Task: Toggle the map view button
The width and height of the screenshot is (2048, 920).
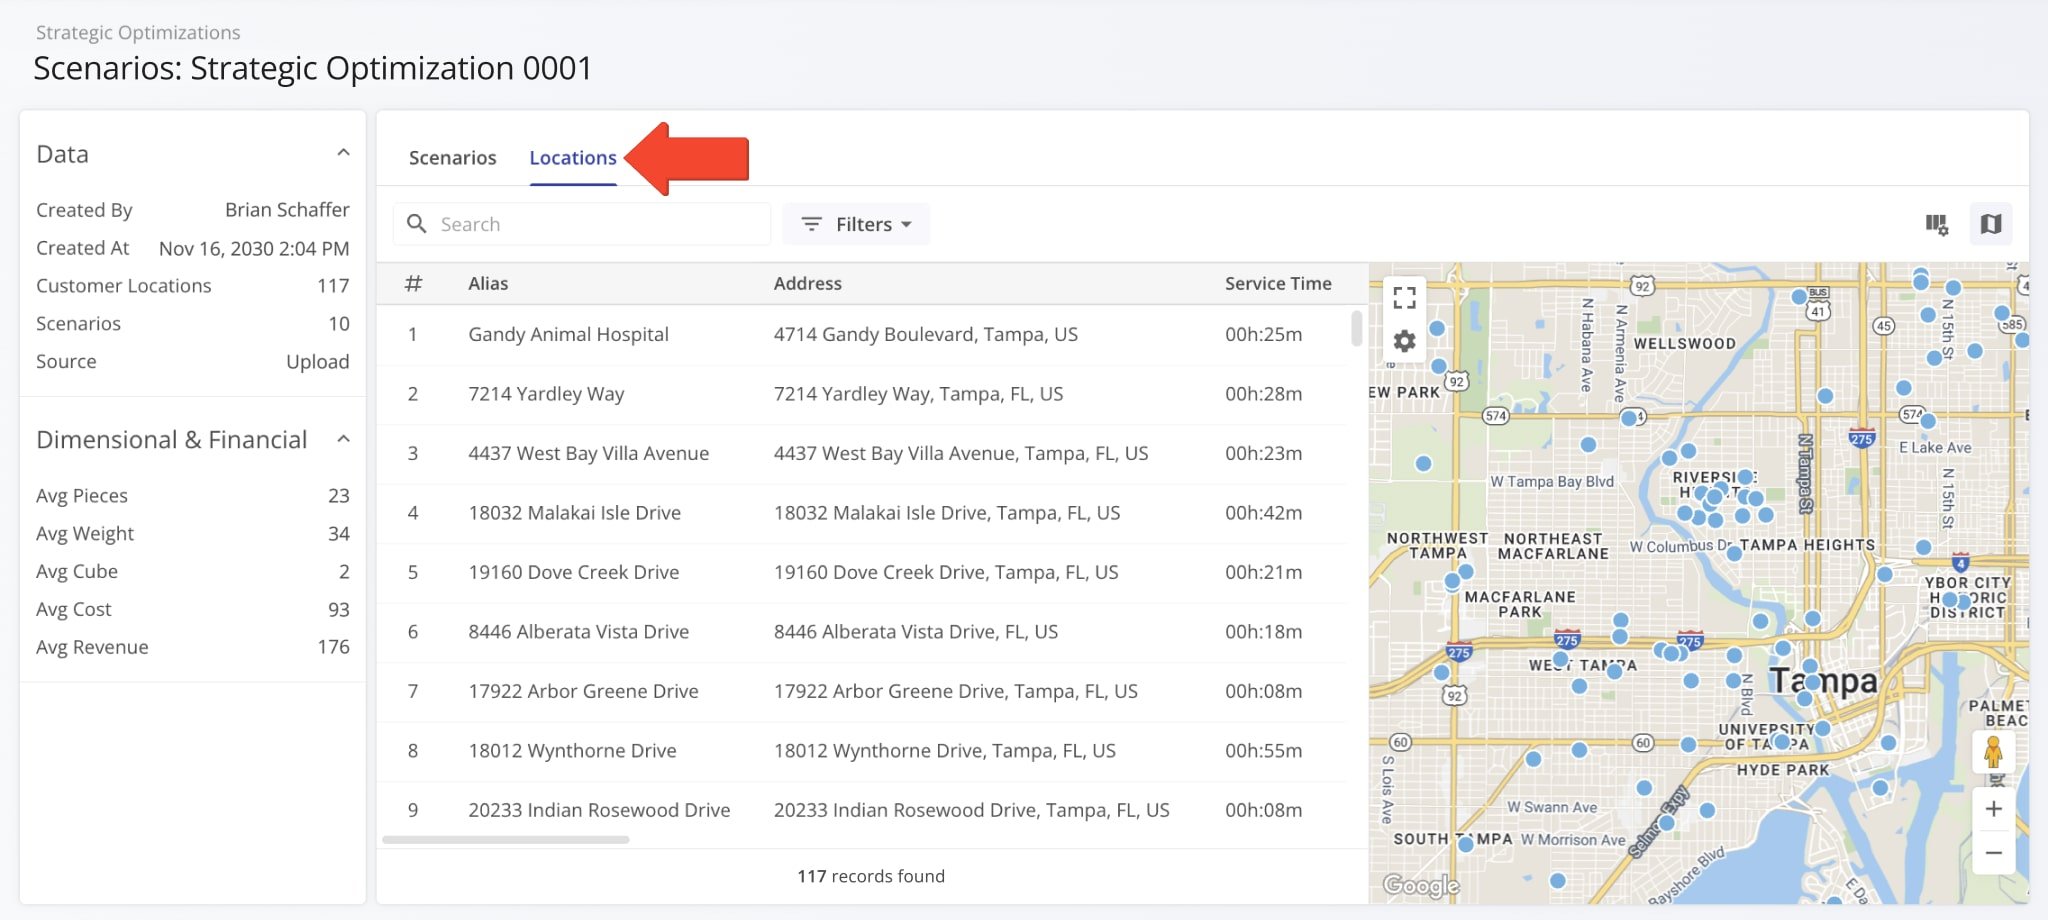Action: (1990, 224)
